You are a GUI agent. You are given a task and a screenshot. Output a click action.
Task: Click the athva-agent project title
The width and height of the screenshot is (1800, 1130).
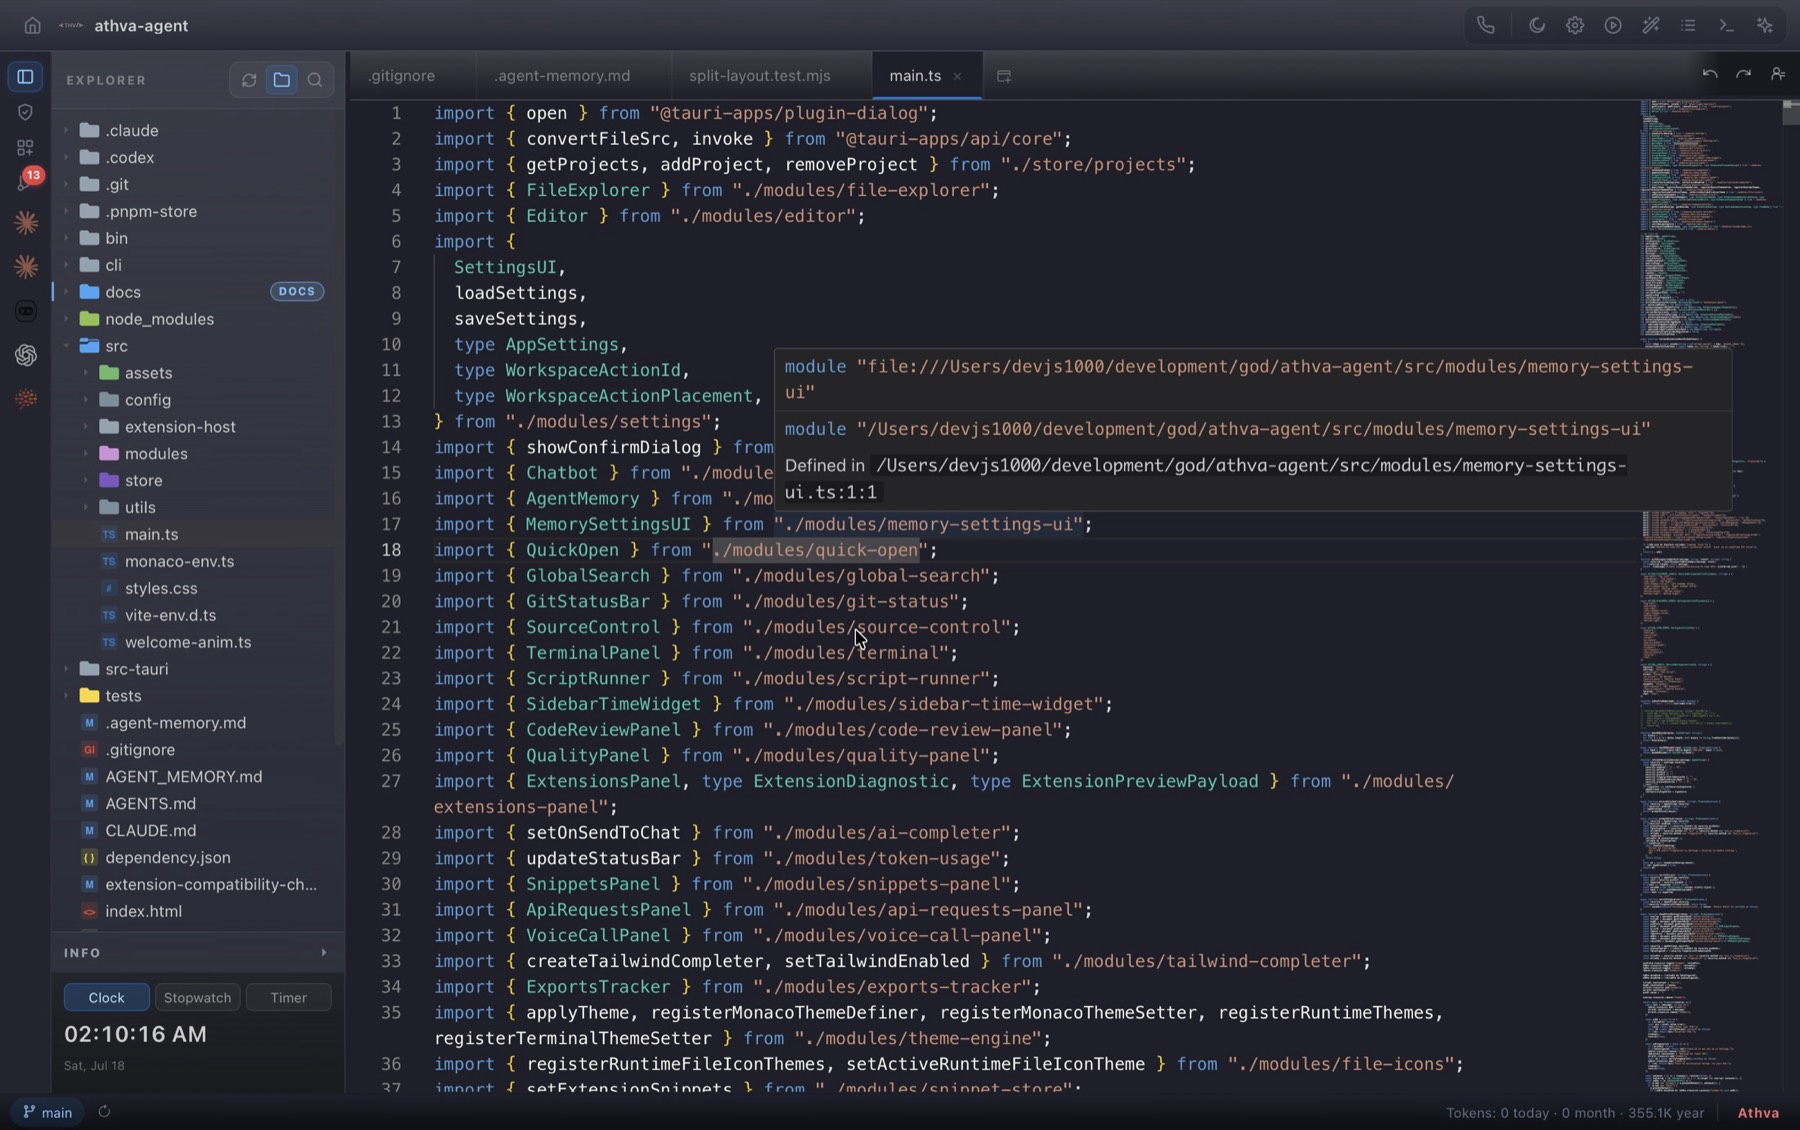point(141,26)
